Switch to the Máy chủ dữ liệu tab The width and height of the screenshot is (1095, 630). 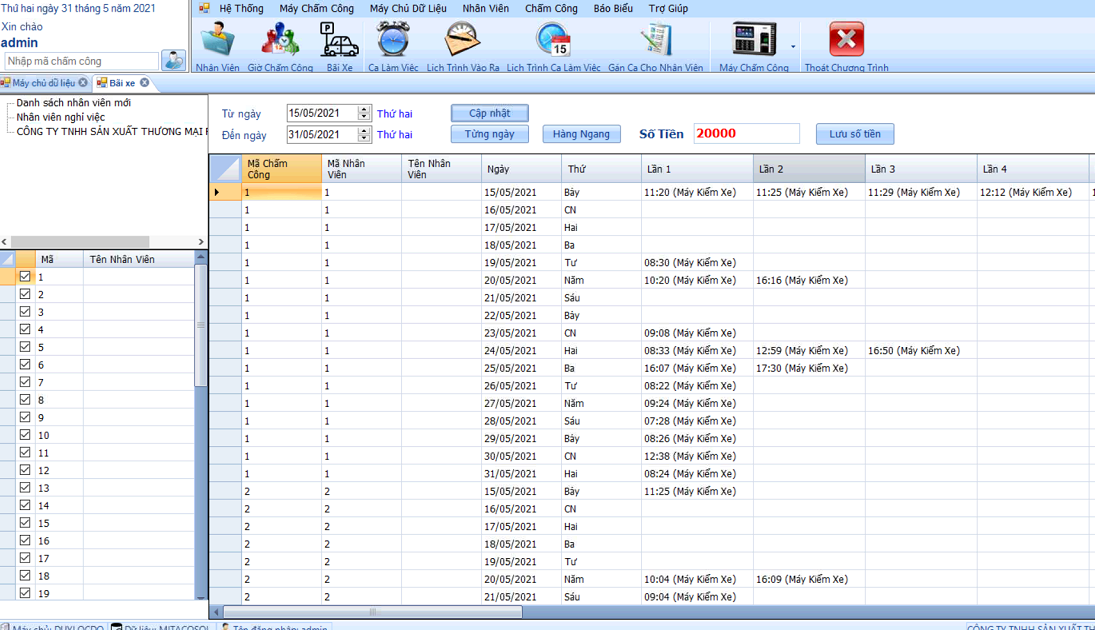click(x=43, y=83)
